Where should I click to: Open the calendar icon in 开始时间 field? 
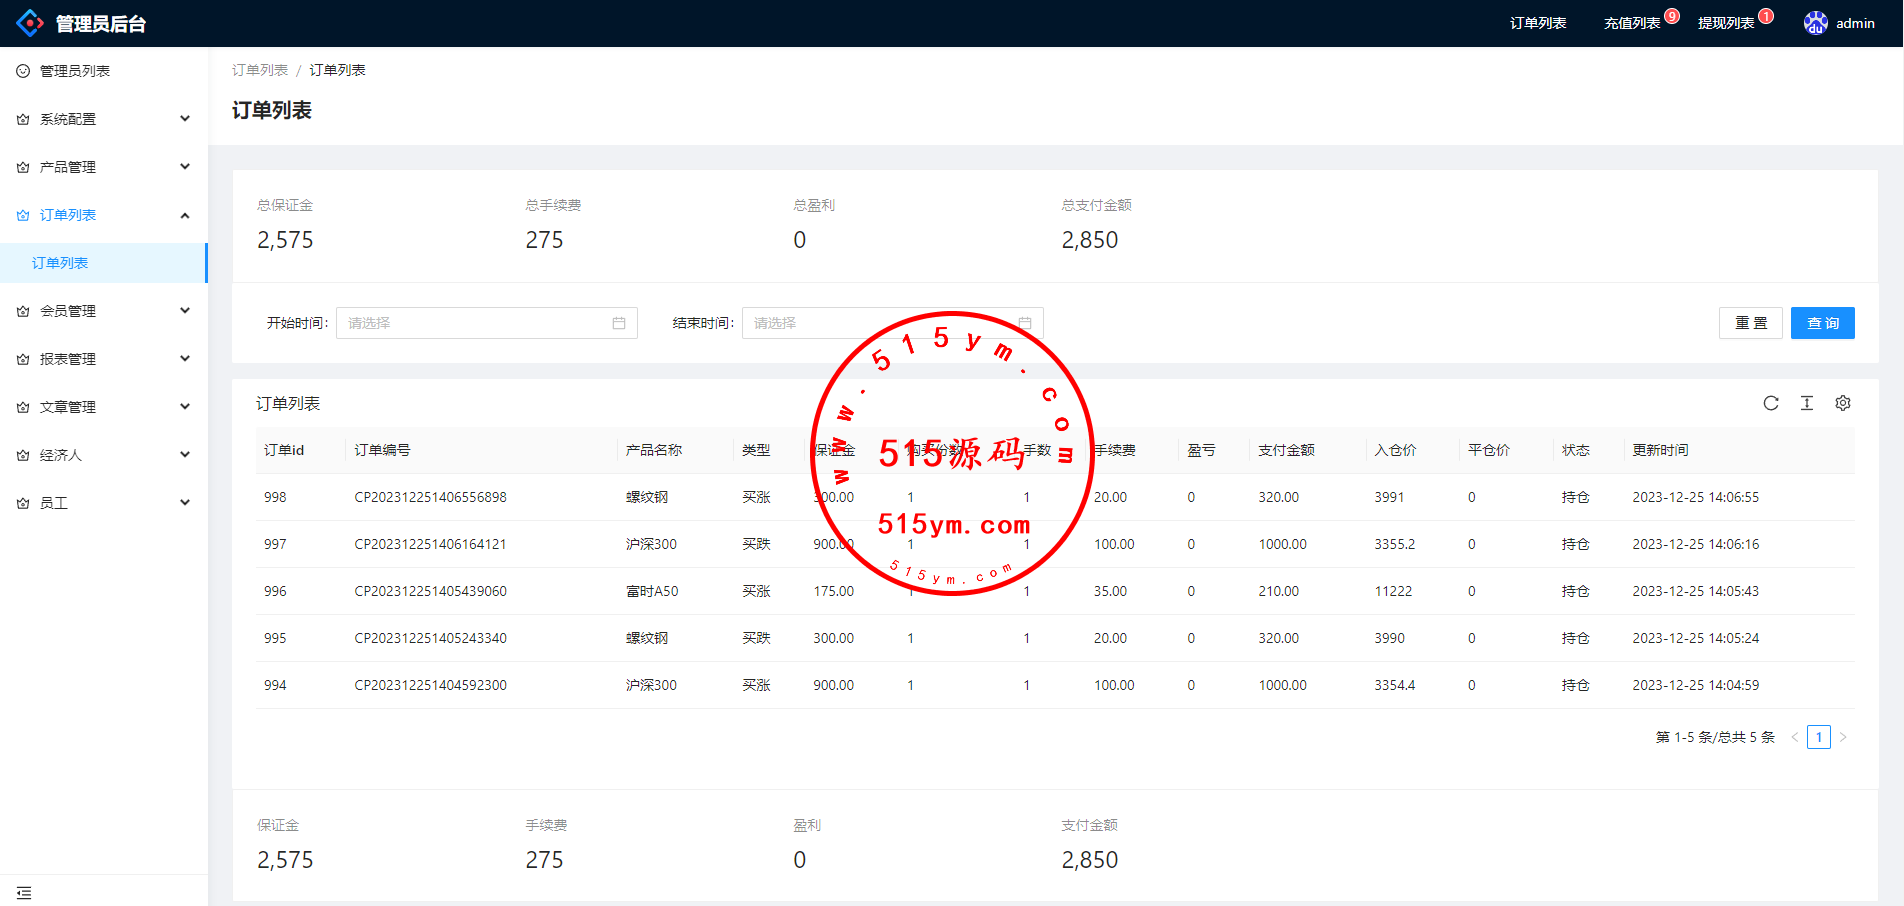(x=618, y=323)
